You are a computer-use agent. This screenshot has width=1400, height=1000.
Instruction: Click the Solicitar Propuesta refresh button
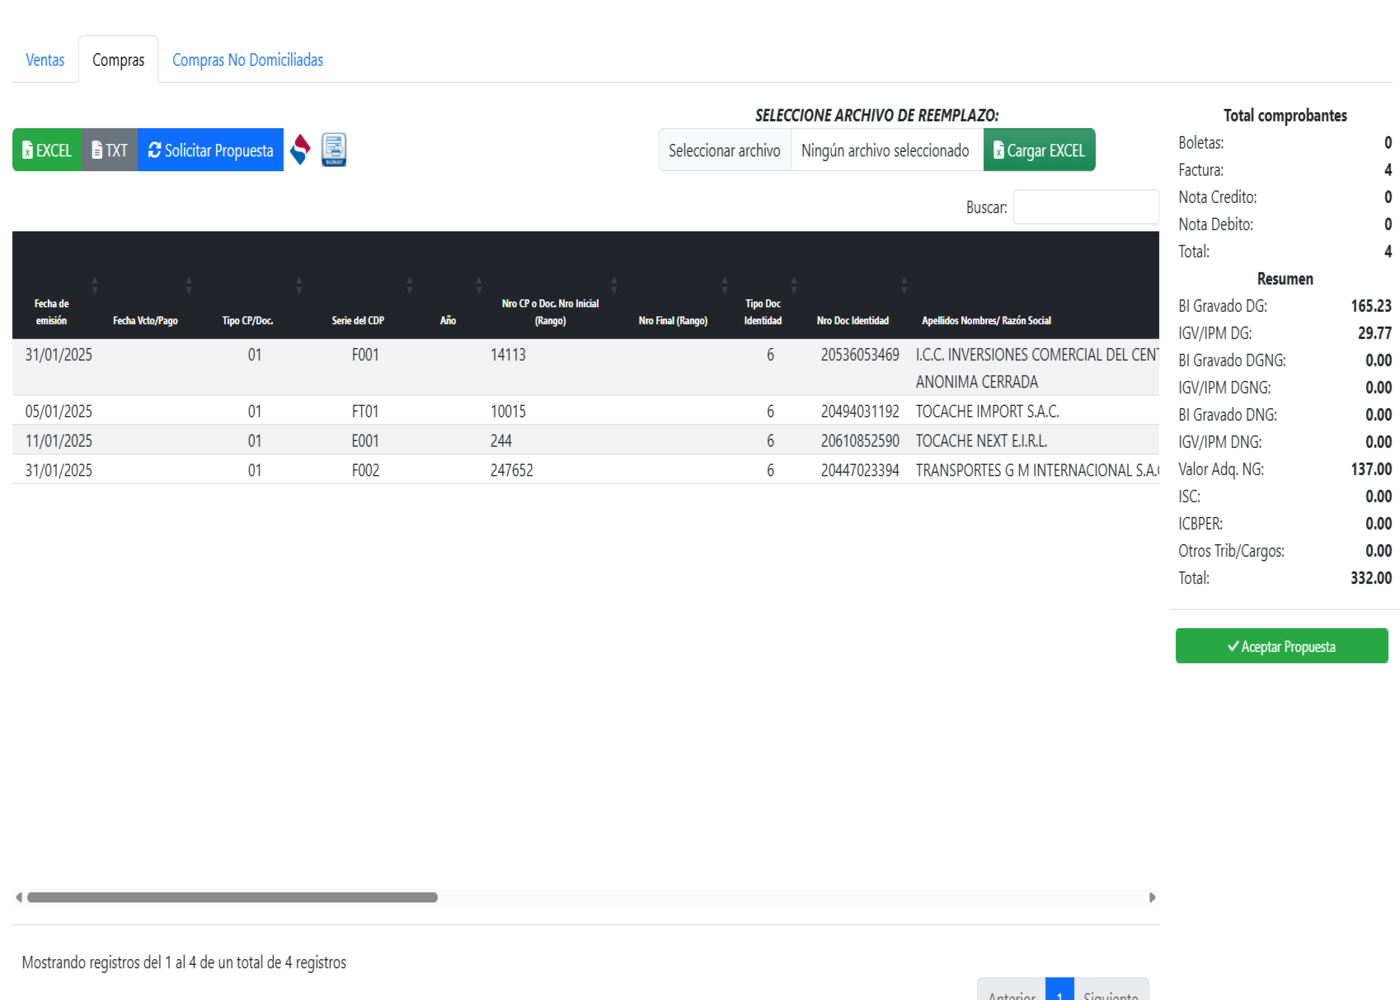[211, 150]
